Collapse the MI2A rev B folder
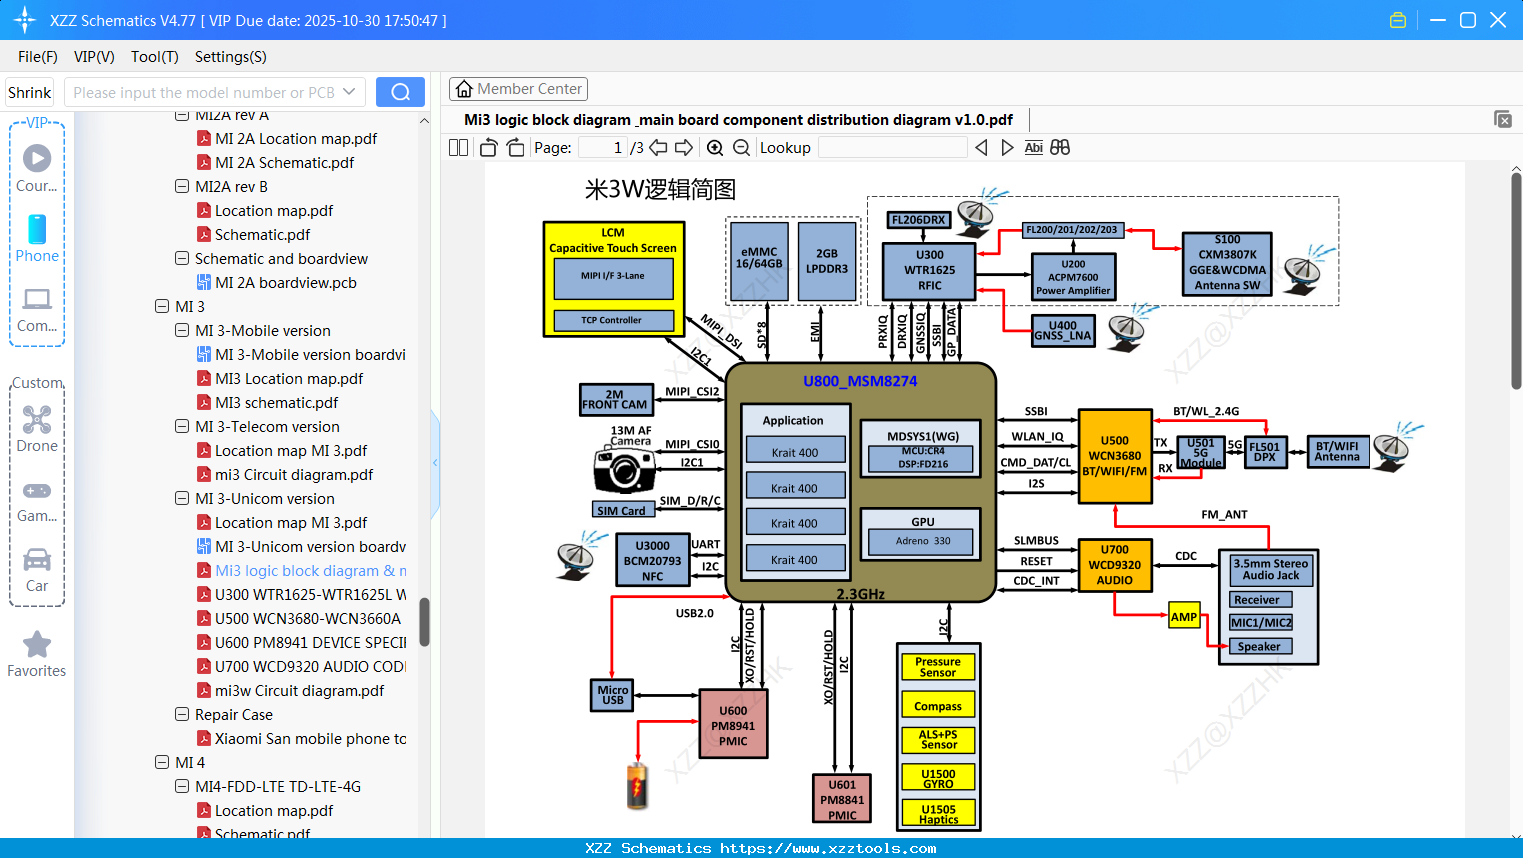 [182, 186]
